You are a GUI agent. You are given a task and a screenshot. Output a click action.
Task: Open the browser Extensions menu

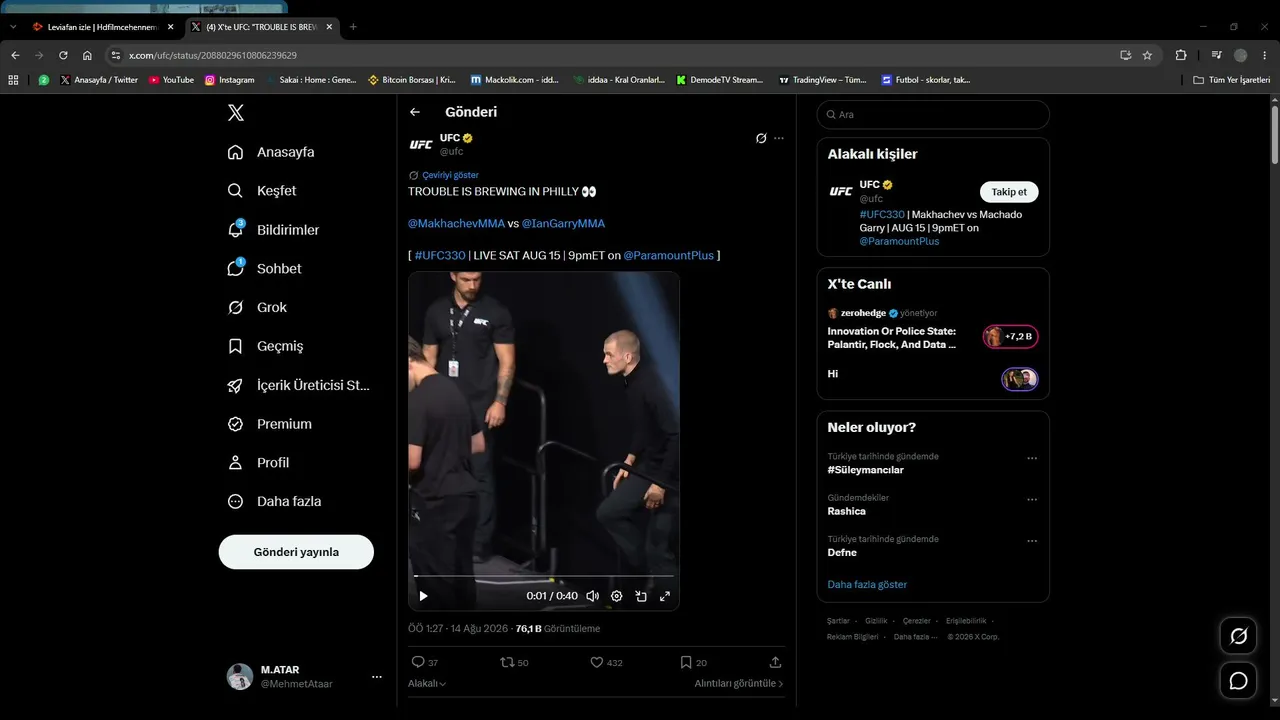coord(1181,55)
